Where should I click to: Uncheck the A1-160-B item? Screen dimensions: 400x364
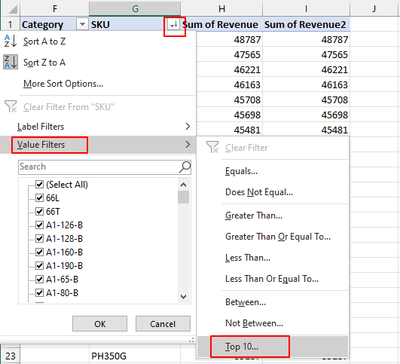pyautogui.click(x=40, y=252)
